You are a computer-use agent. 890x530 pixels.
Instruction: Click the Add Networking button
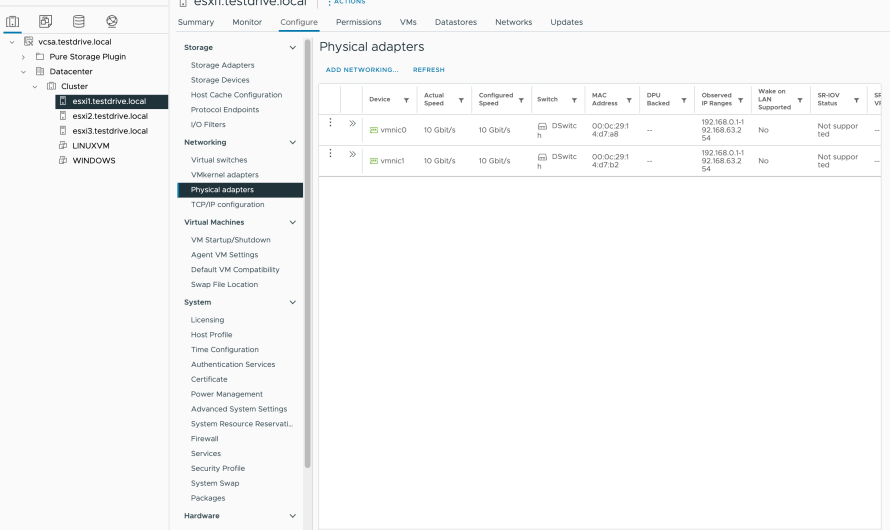point(362,70)
